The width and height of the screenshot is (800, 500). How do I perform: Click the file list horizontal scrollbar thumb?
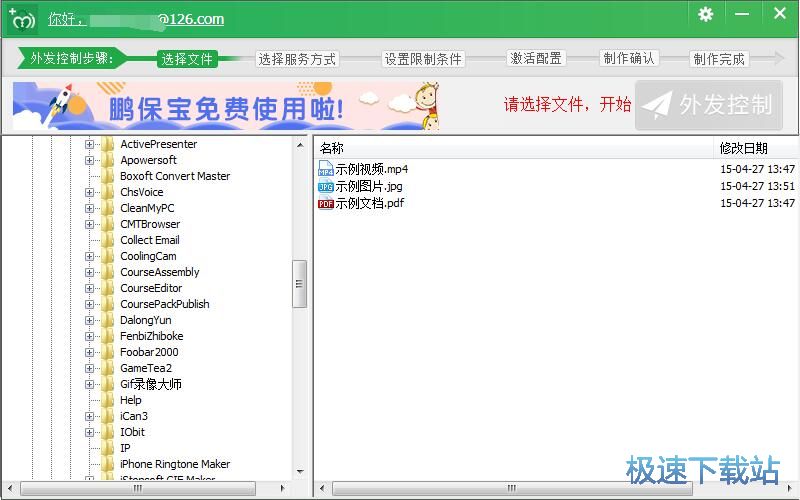point(512,488)
